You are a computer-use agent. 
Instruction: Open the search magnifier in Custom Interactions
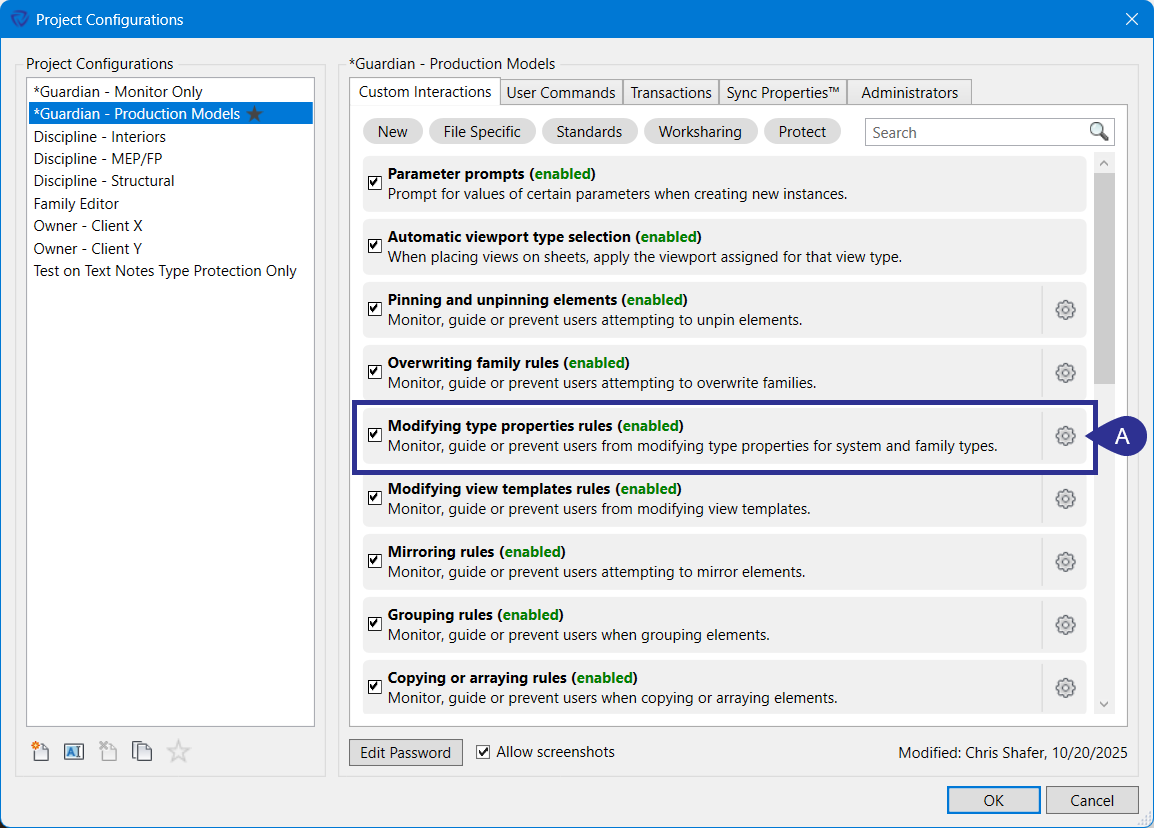point(1098,131)
